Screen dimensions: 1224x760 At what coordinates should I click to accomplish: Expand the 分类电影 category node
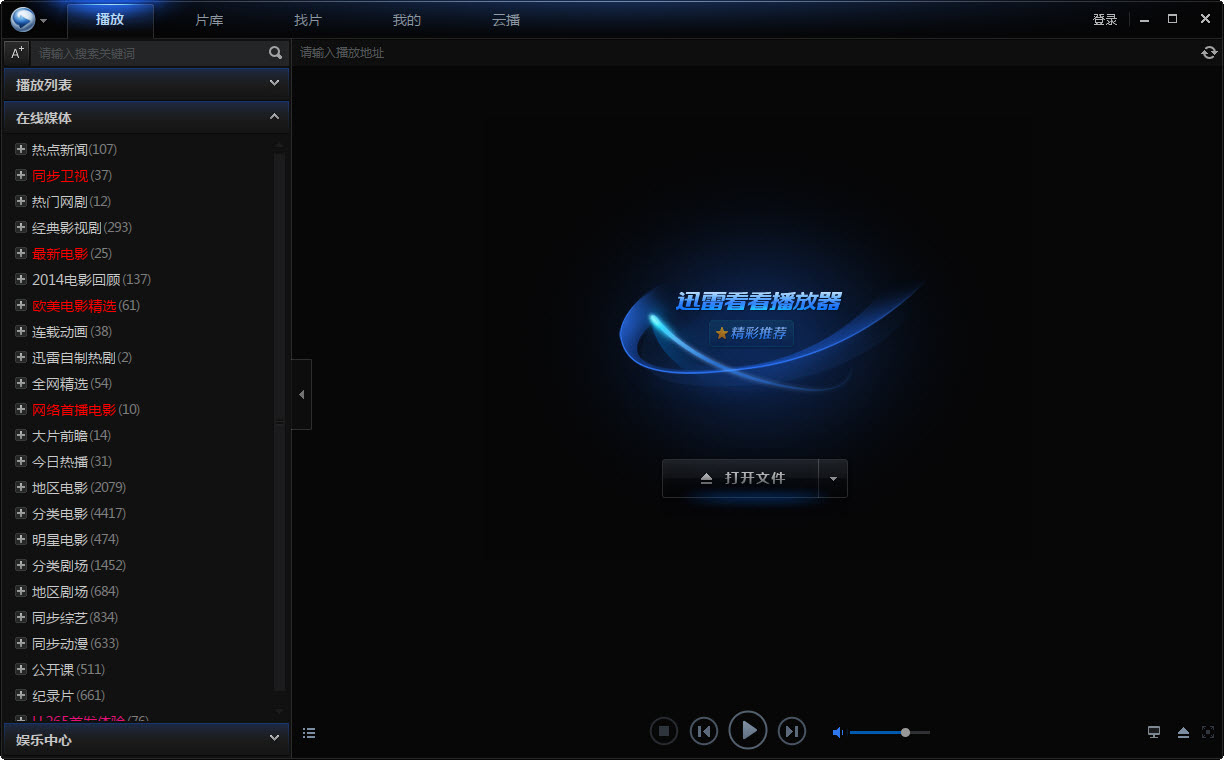20,513
